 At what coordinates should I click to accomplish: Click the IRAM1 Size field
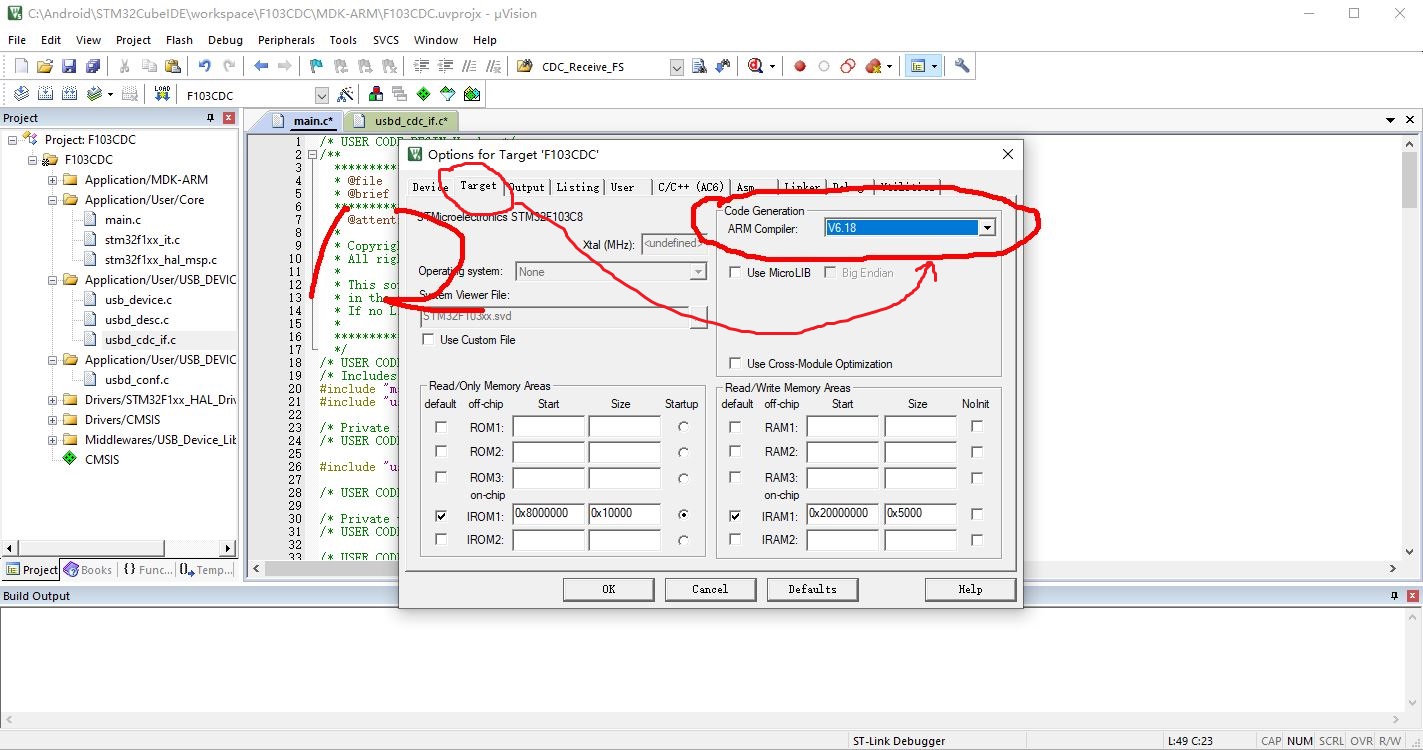[920, 514]
